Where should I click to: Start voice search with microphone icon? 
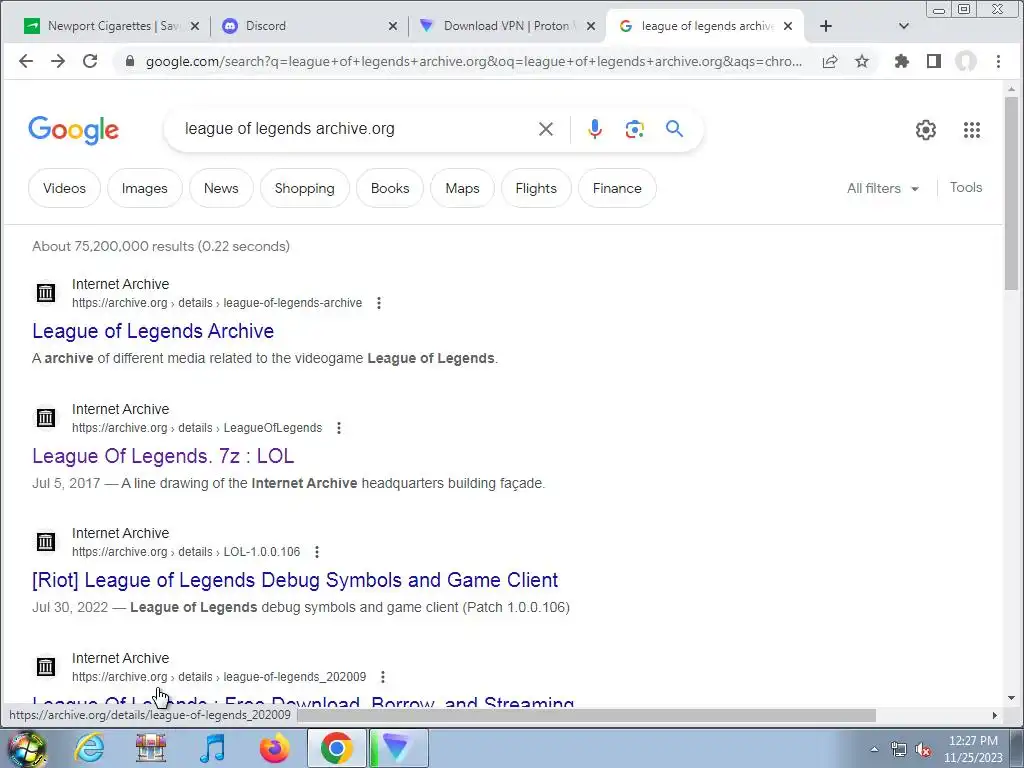click(594, 129)
